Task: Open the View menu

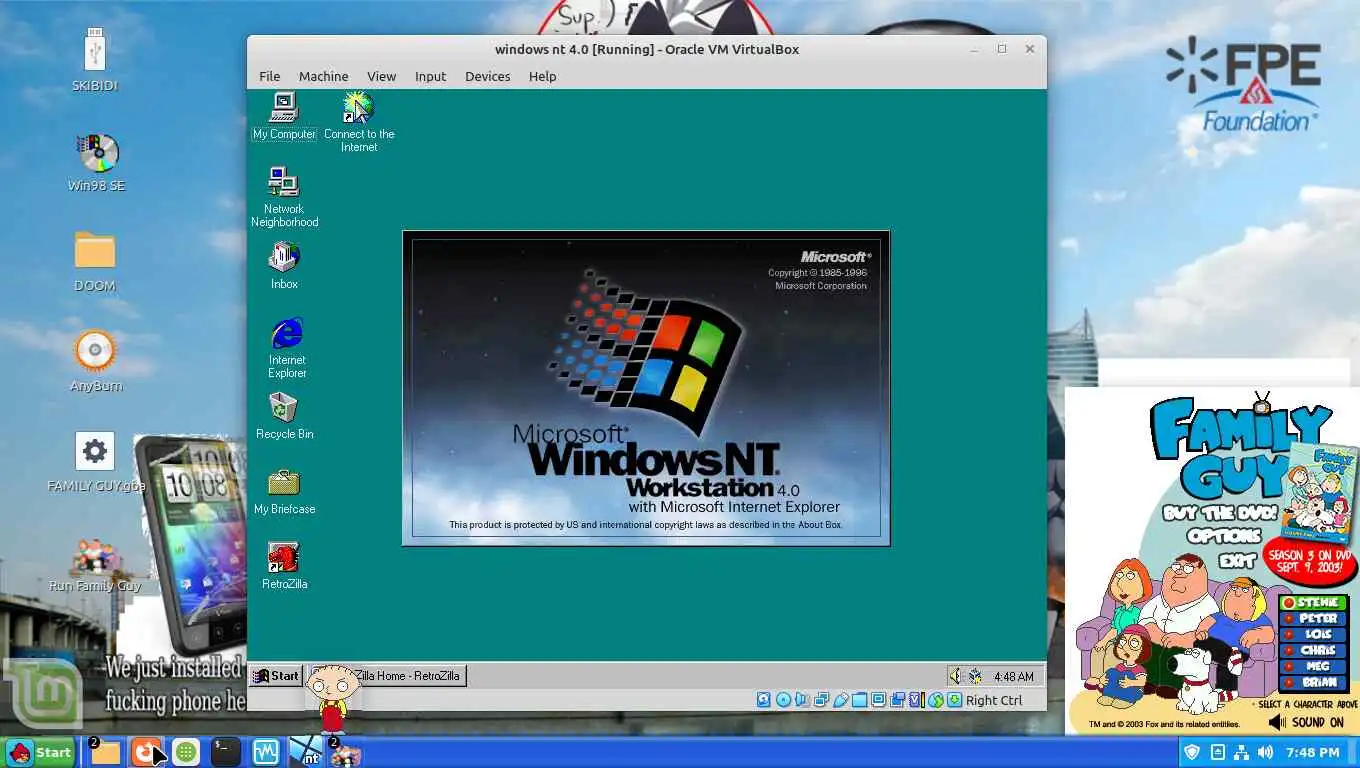Action: (381, 76)
